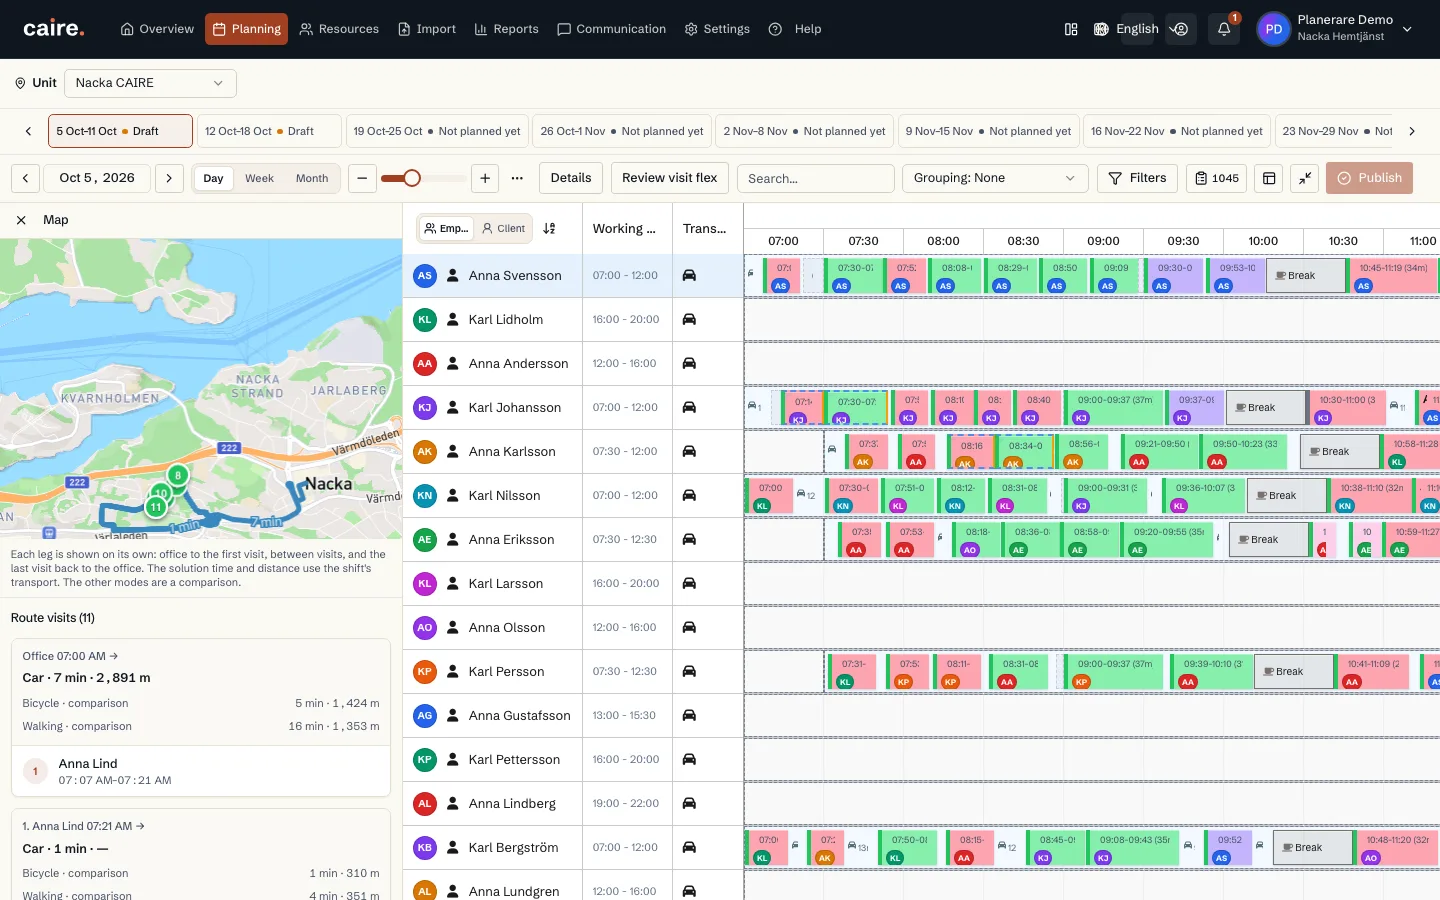The width and height of the screenshot is (1440, 900).
Task: Go to previous day arrow
Action: click(x=26, y=178)
